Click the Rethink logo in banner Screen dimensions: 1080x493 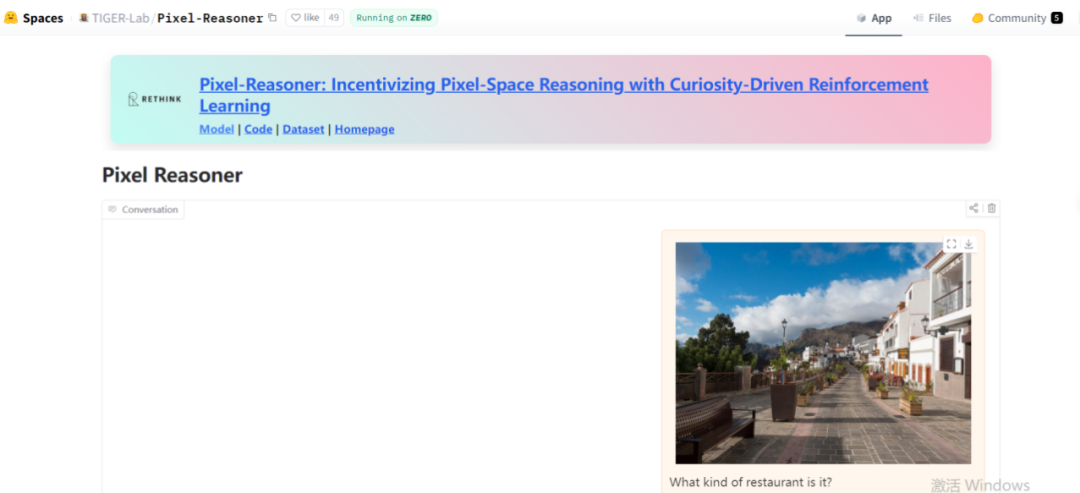tap(155, 99)
